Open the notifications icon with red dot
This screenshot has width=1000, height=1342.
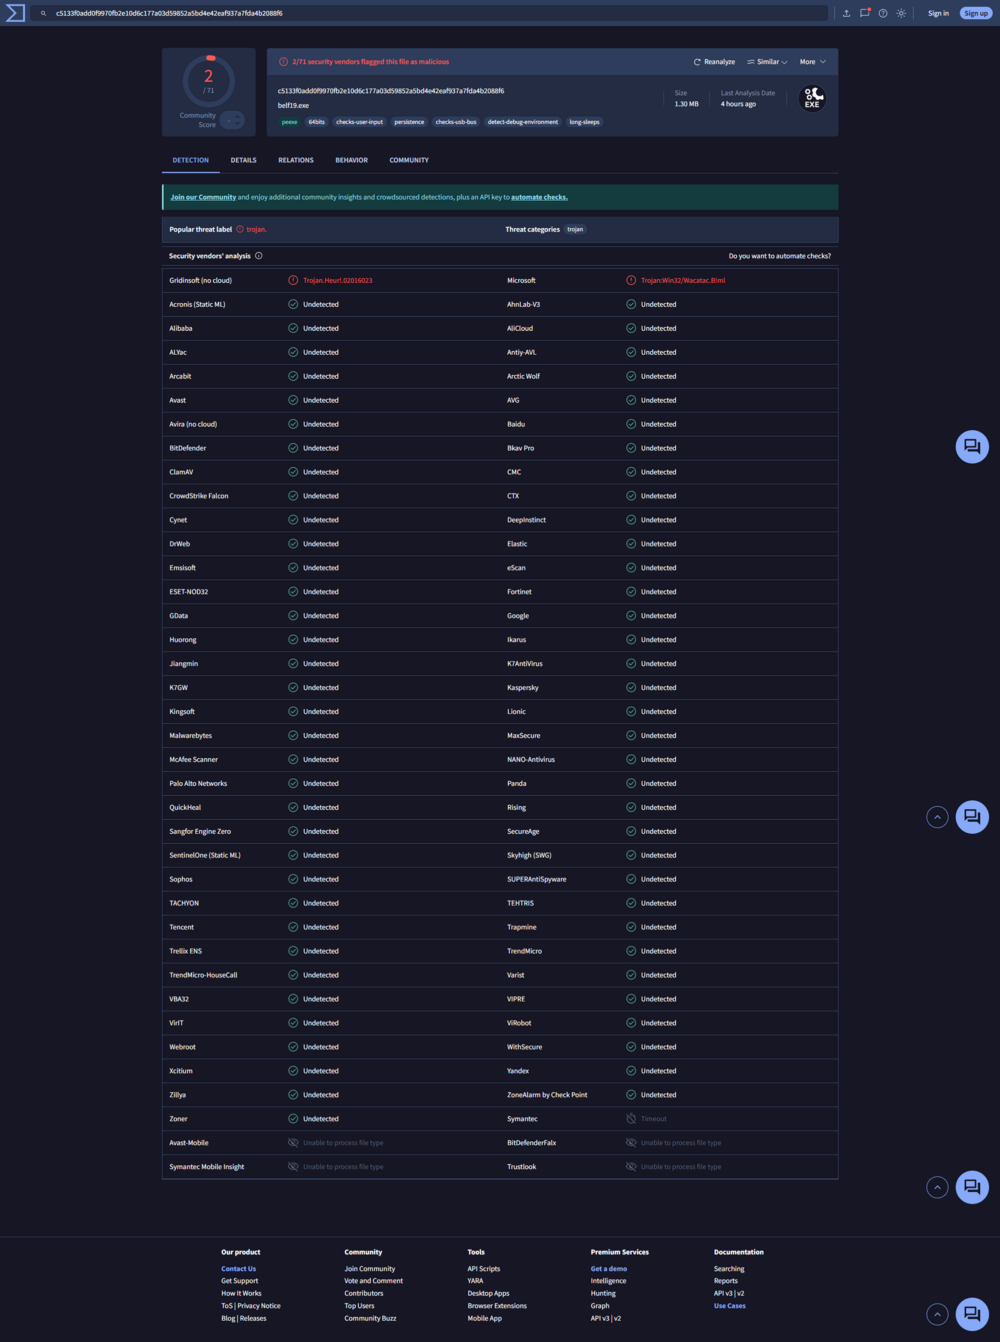[865, 13]
